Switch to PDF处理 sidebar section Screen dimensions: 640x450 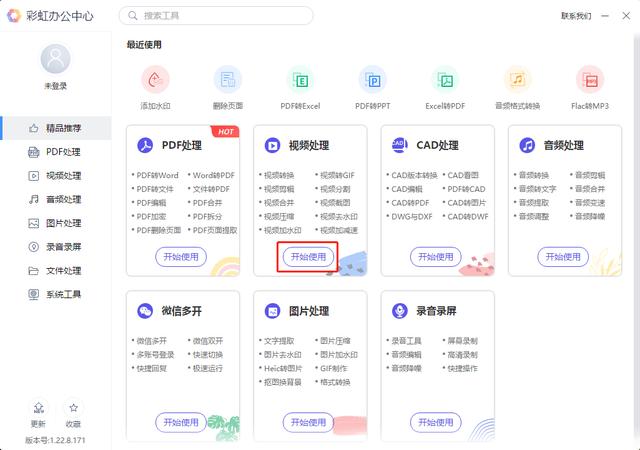coord(56,152)
